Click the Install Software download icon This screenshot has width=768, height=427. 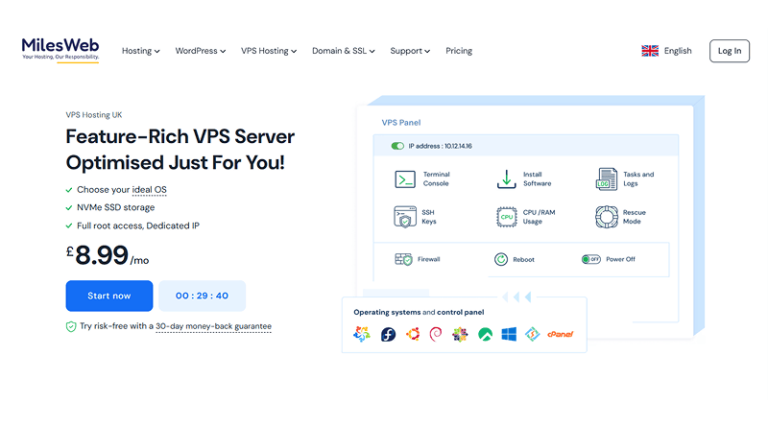[506, 179]
